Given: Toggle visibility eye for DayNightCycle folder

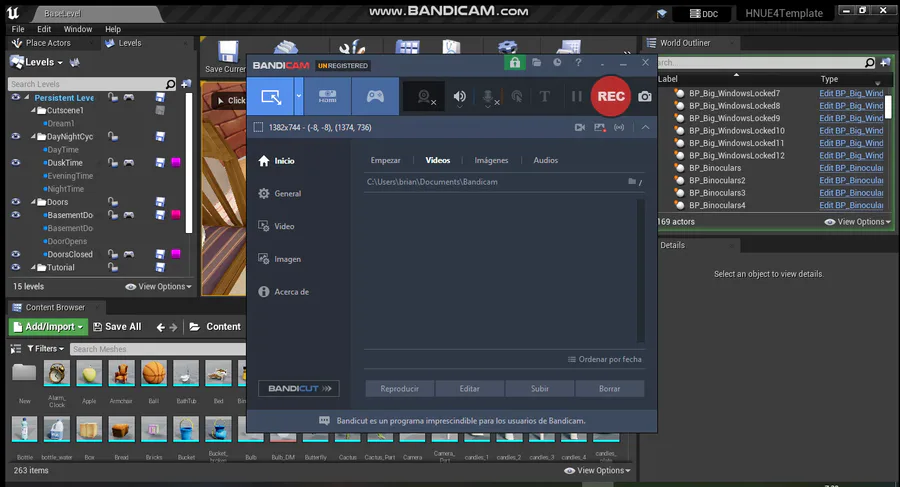Looking at the screenshot, I should coord(15,137).
